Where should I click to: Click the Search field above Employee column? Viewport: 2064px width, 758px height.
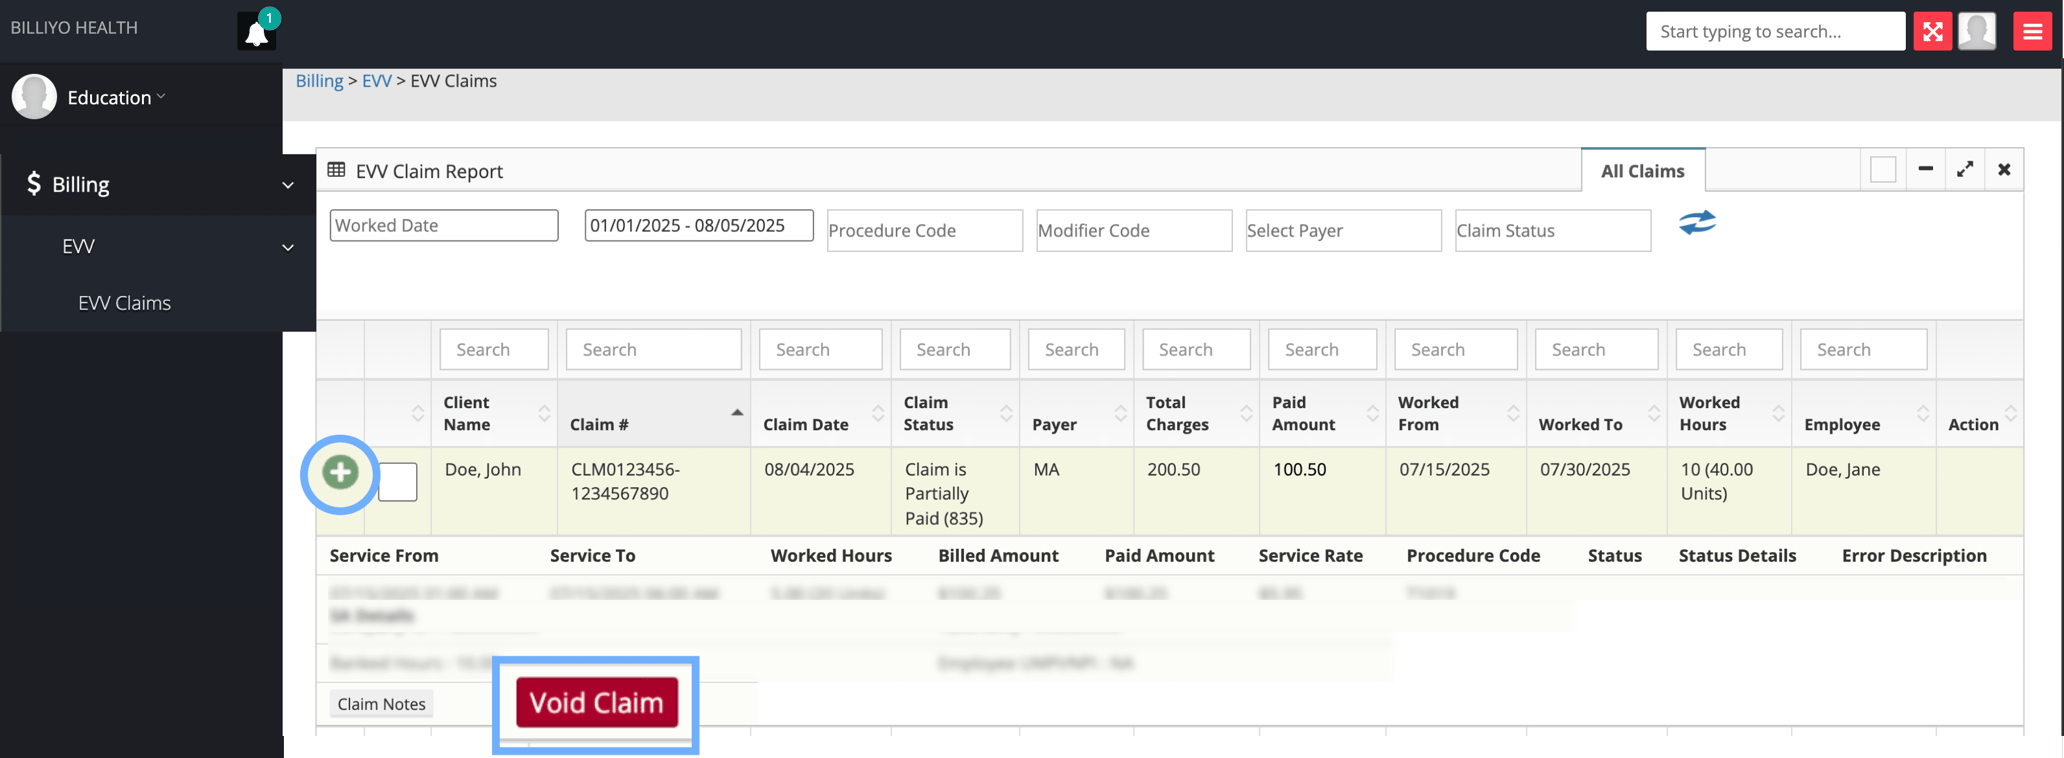[1863, 349]
